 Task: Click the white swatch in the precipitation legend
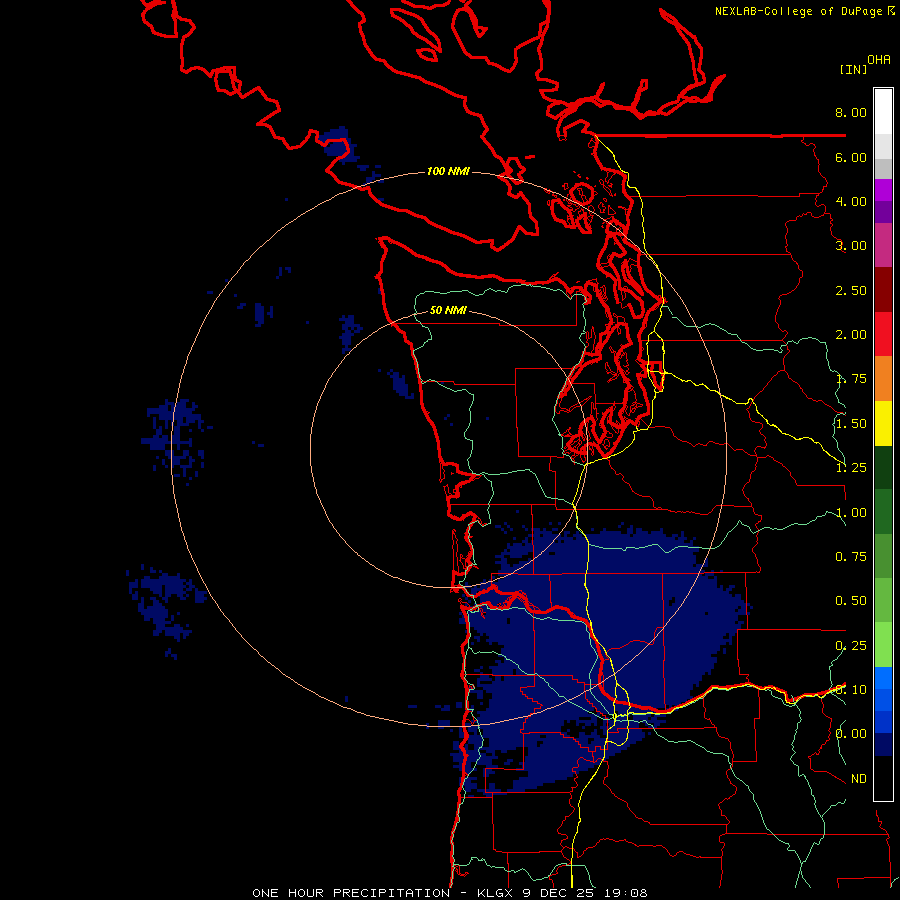883,111
